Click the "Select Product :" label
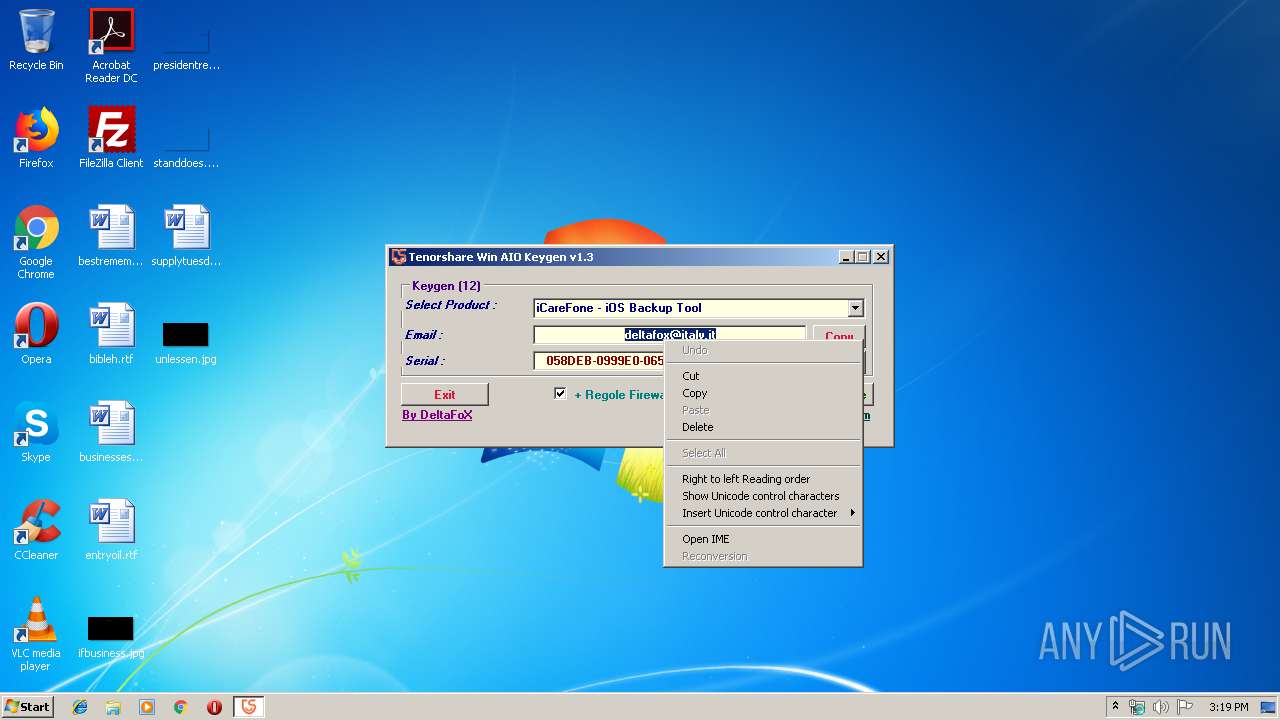This screenshot has width=1280, height=720. (x=451, y=305)
